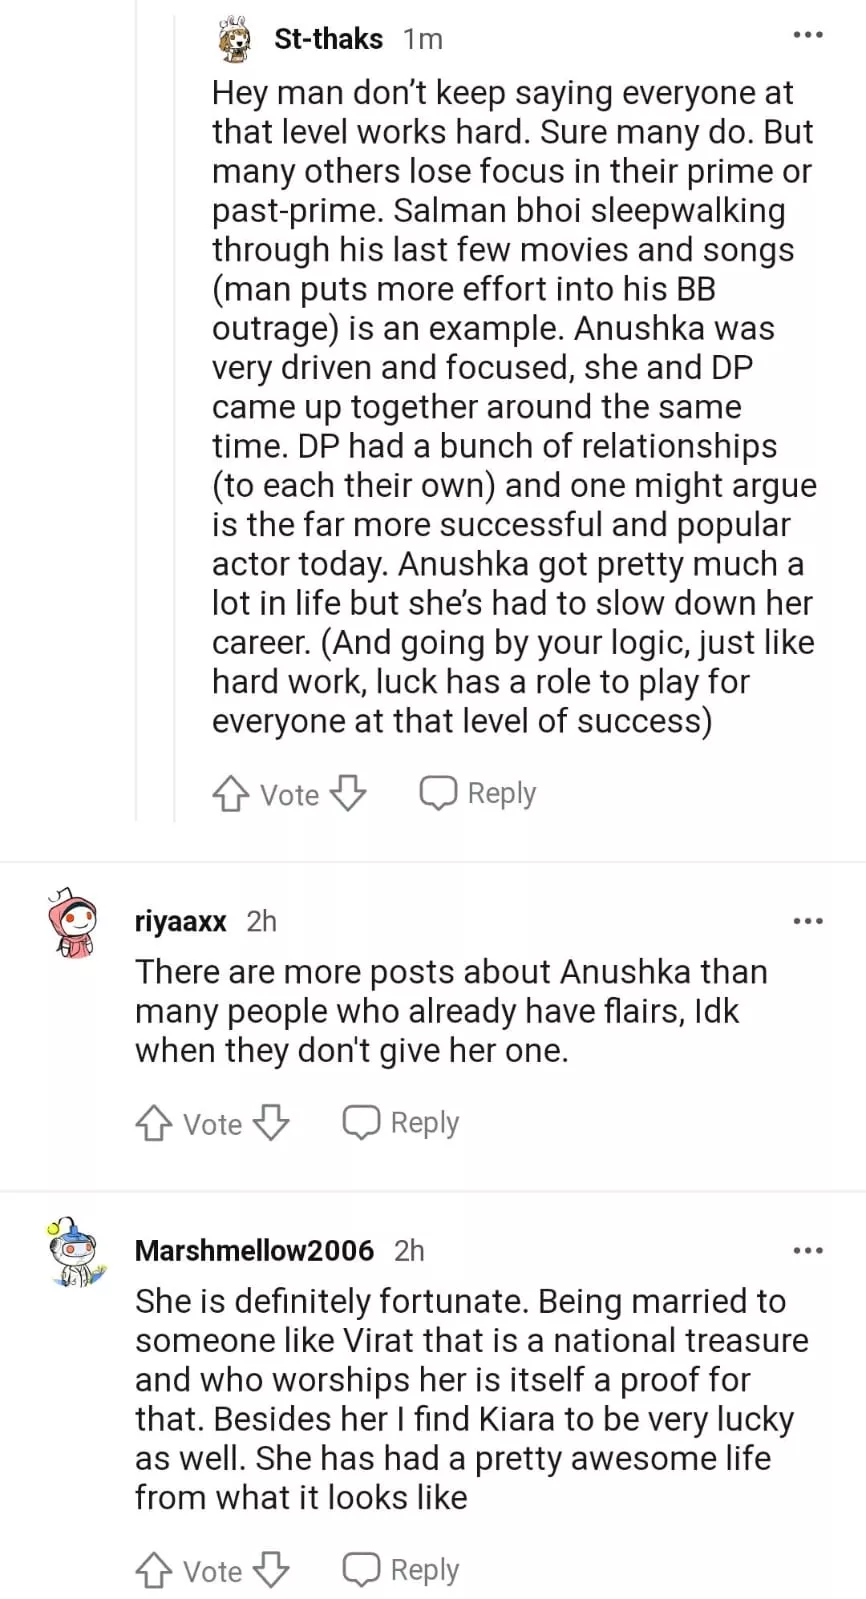The image size is (866, 1599).
Task: Upvote the St-thaks comment
Action: pos(230,794)
